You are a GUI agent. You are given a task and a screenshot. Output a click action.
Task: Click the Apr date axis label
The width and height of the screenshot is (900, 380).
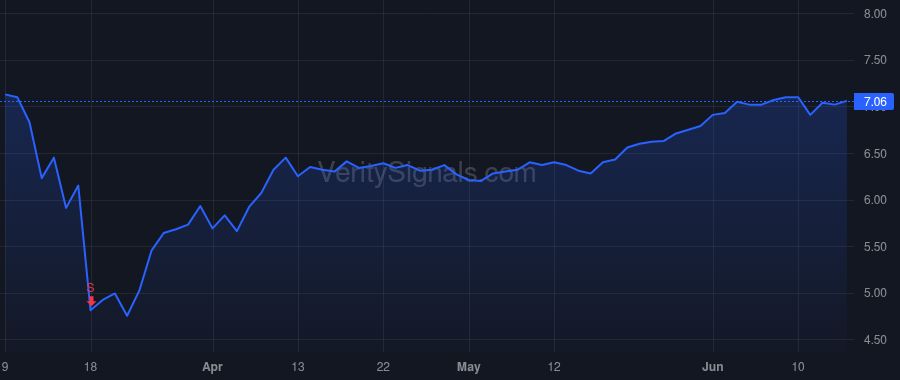[x=212, y=367]
